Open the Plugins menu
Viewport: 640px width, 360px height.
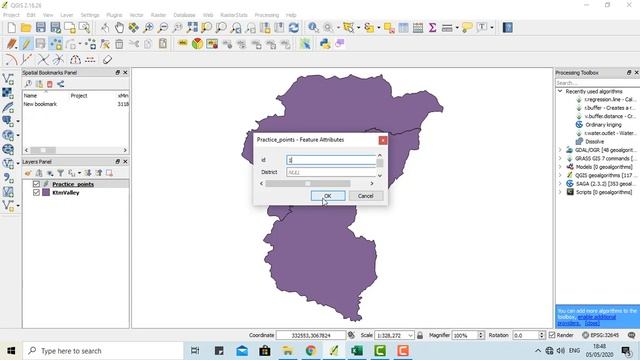[114, 15]
